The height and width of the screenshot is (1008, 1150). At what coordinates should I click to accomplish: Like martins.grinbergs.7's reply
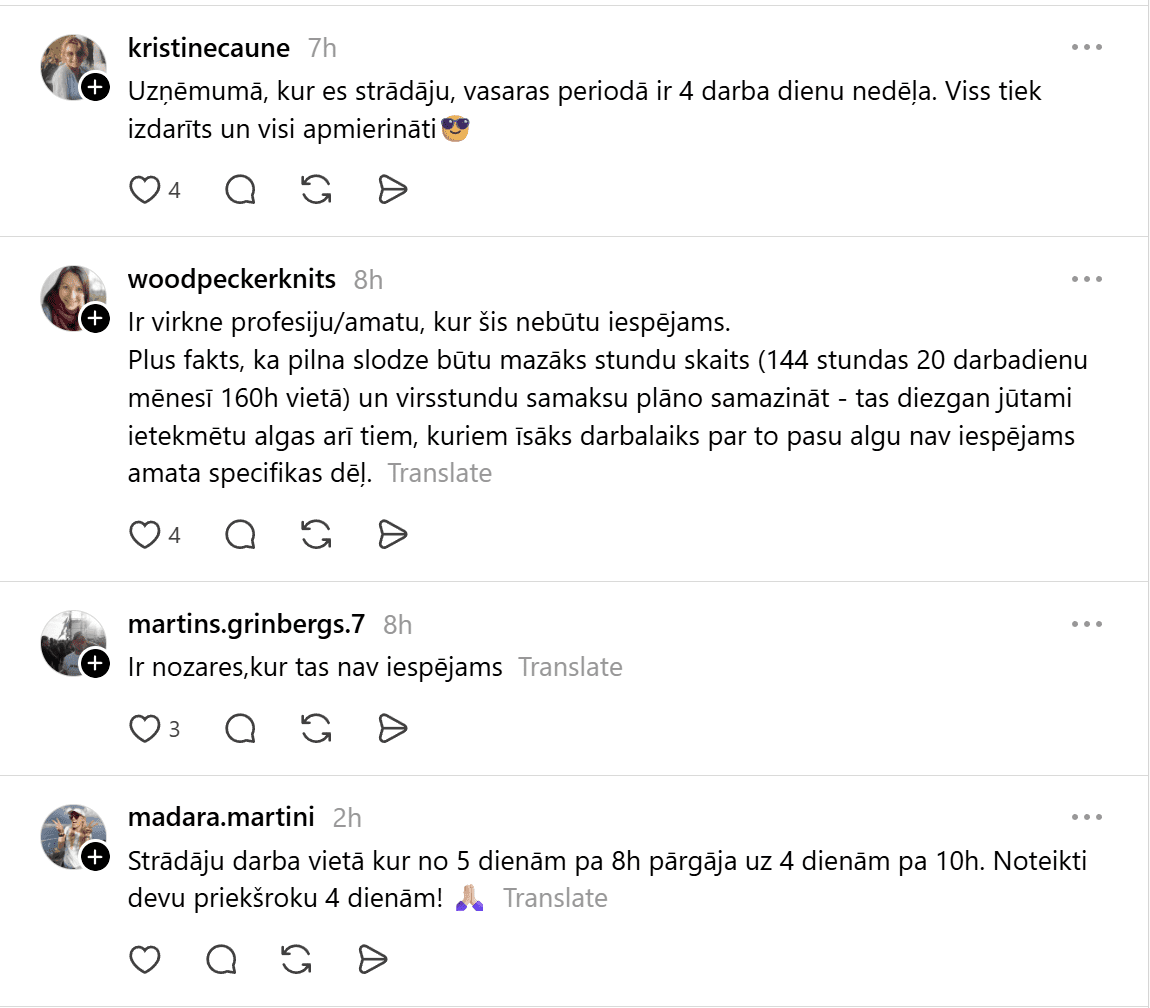pyautogui.click(x=146, y=729)
